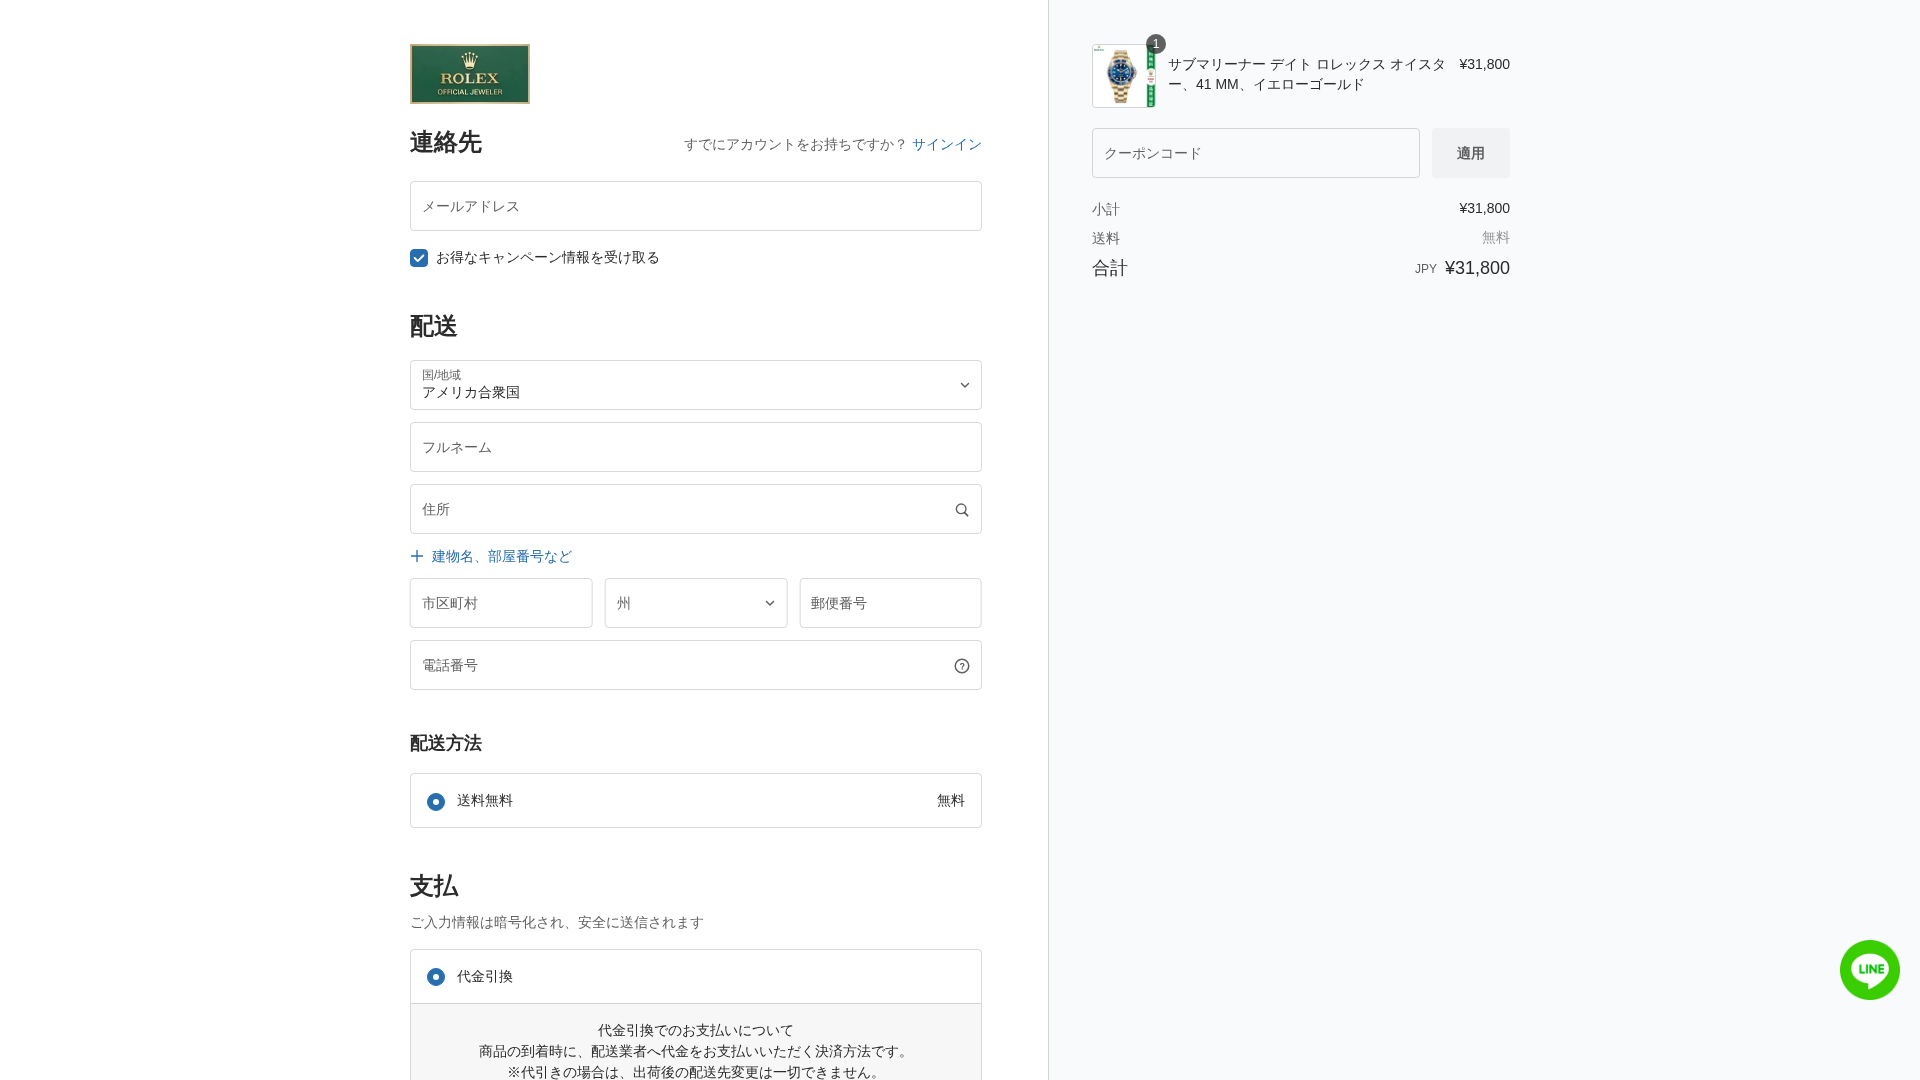The width and height of the screenshot is (1920, 1080).
Task: Click the ご入力情報は暗号化され security note
Action: [557, 922]
